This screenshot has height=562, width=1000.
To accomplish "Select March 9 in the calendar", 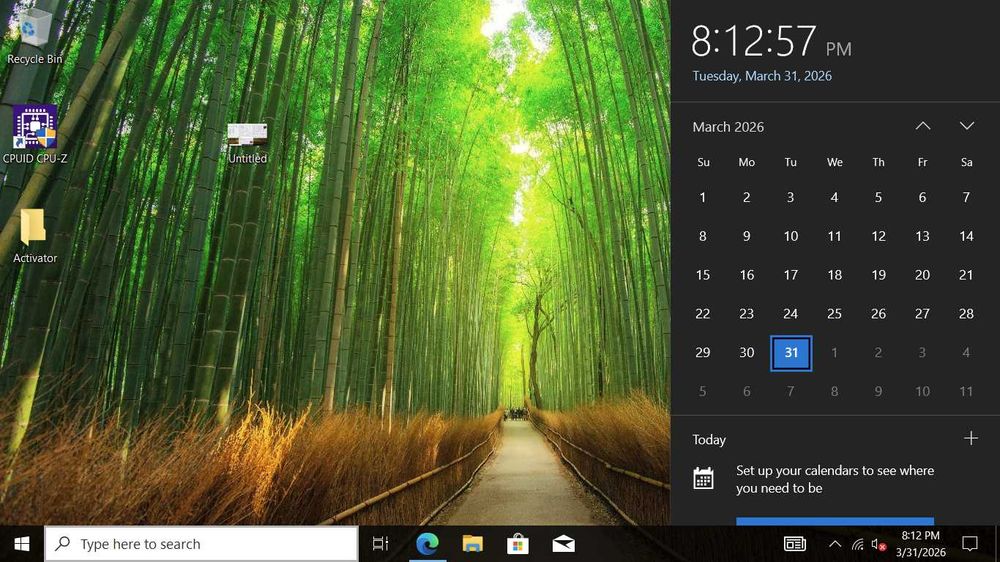I will tap(747, 237).
